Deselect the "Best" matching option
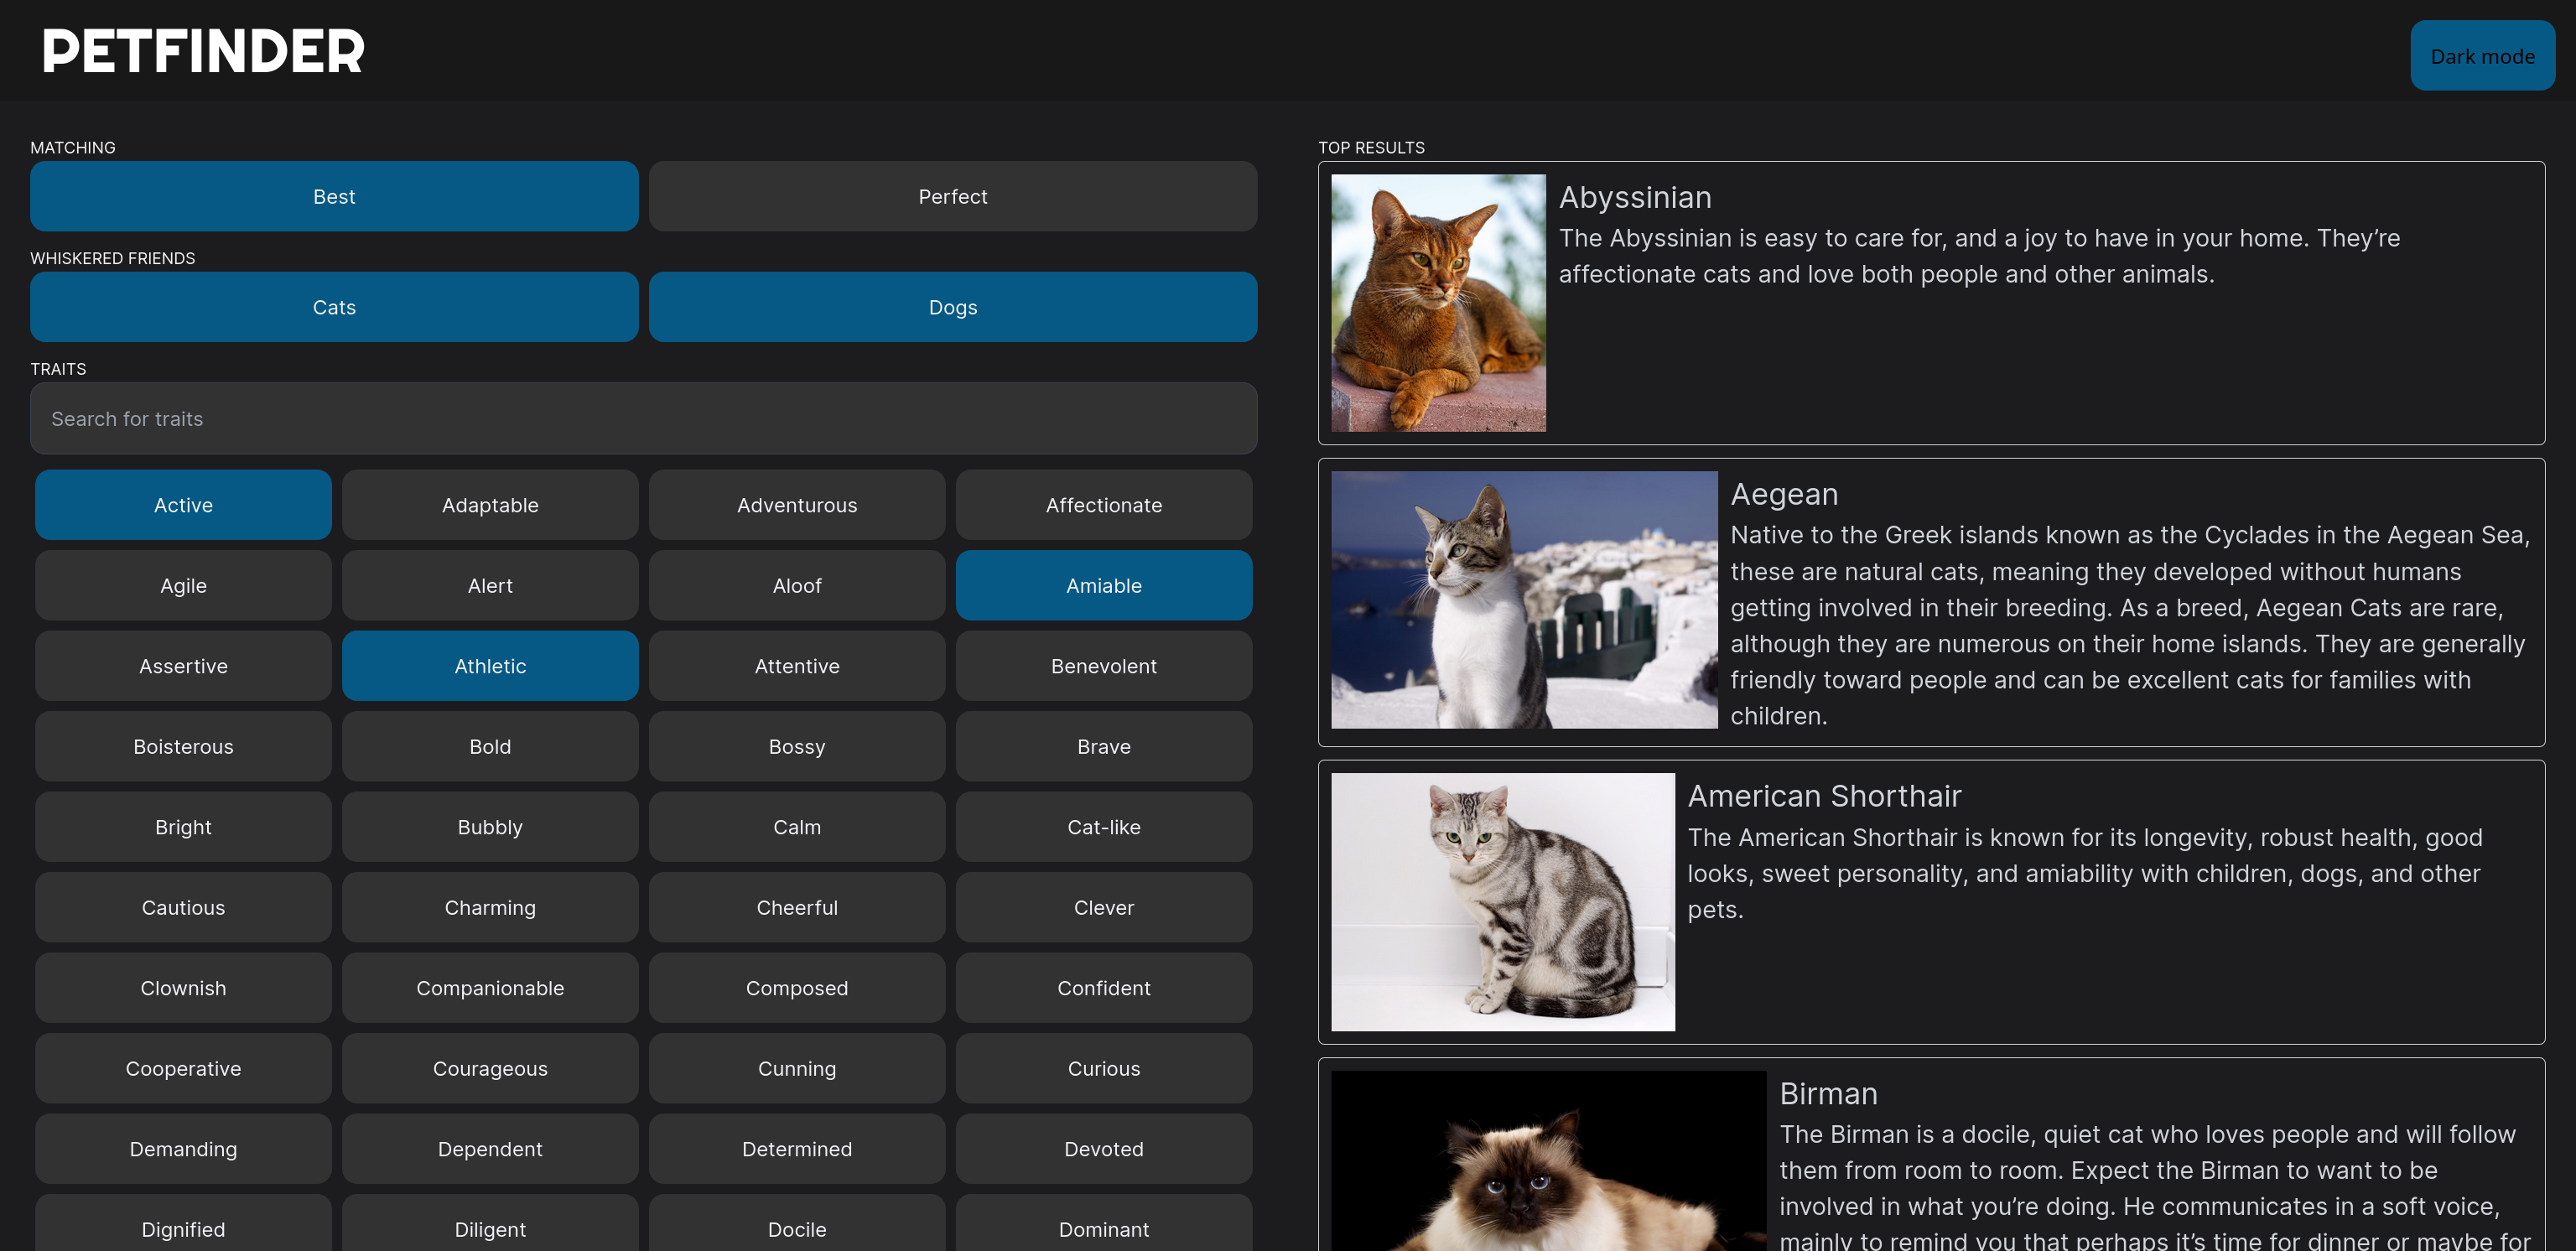This screenshot has height=1251, width=2576. [x=334, y=196]
